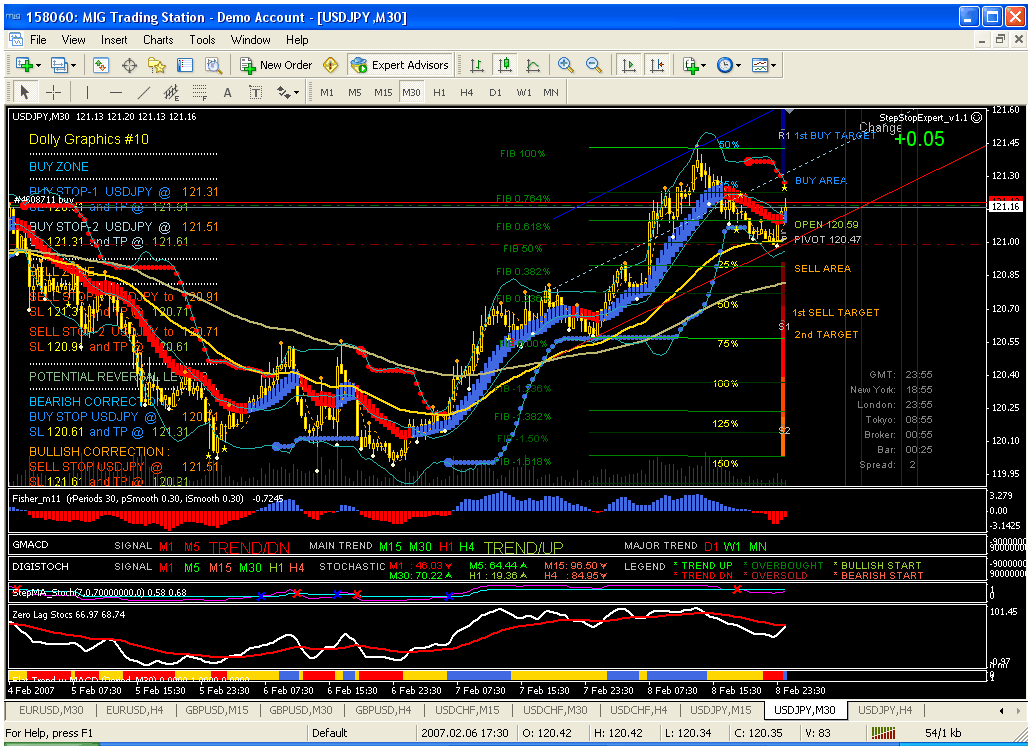The width and height of the screenshot is (1032, 746).
Task: Toggle the chart Auto Scroll button
Action: click(629, 65)
